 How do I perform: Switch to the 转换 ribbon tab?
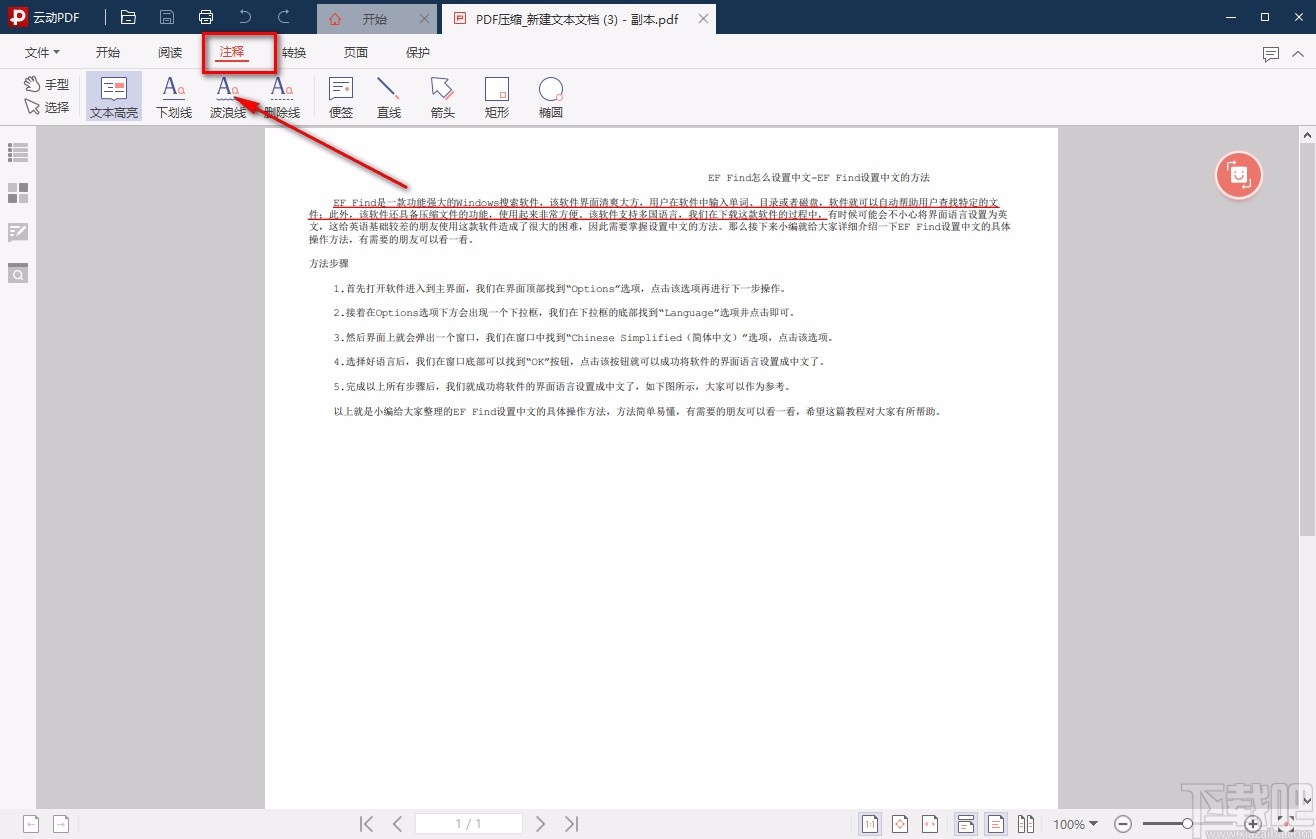coord(294,52)
